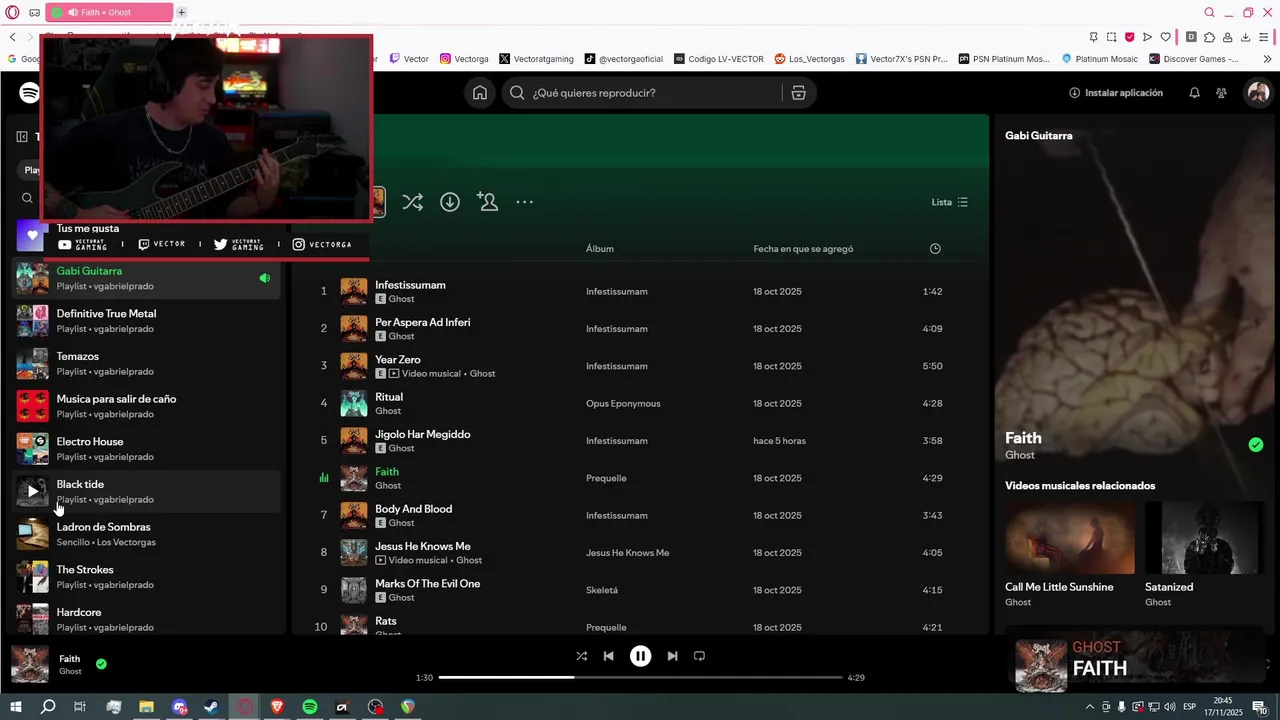This screenshot has height=720, width=1280.
Task: Open the notifications bell
Action: (1194, 93)
